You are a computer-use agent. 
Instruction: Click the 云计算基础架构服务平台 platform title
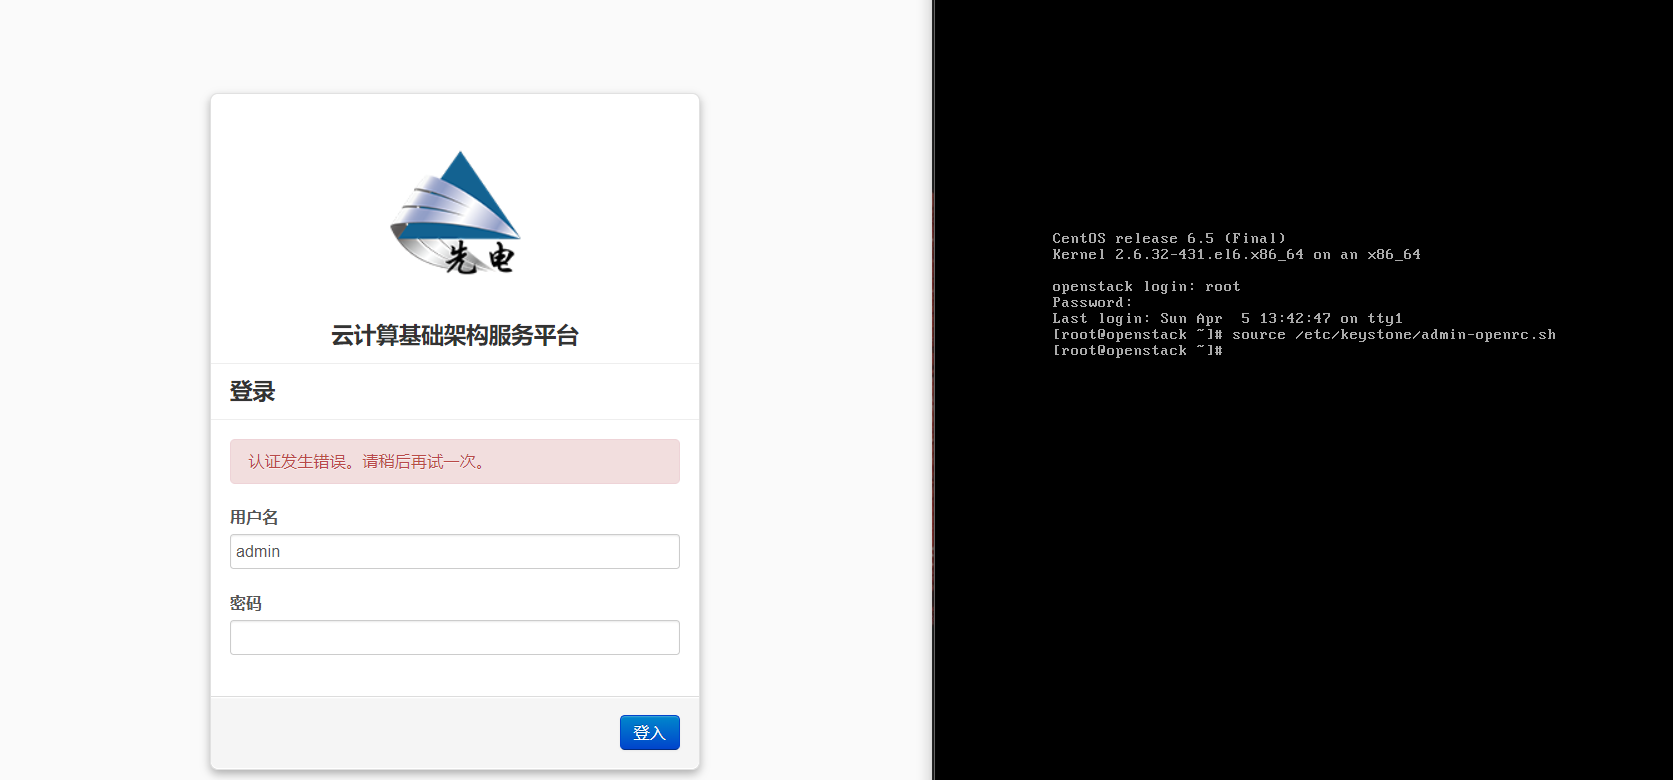[455, 336]
